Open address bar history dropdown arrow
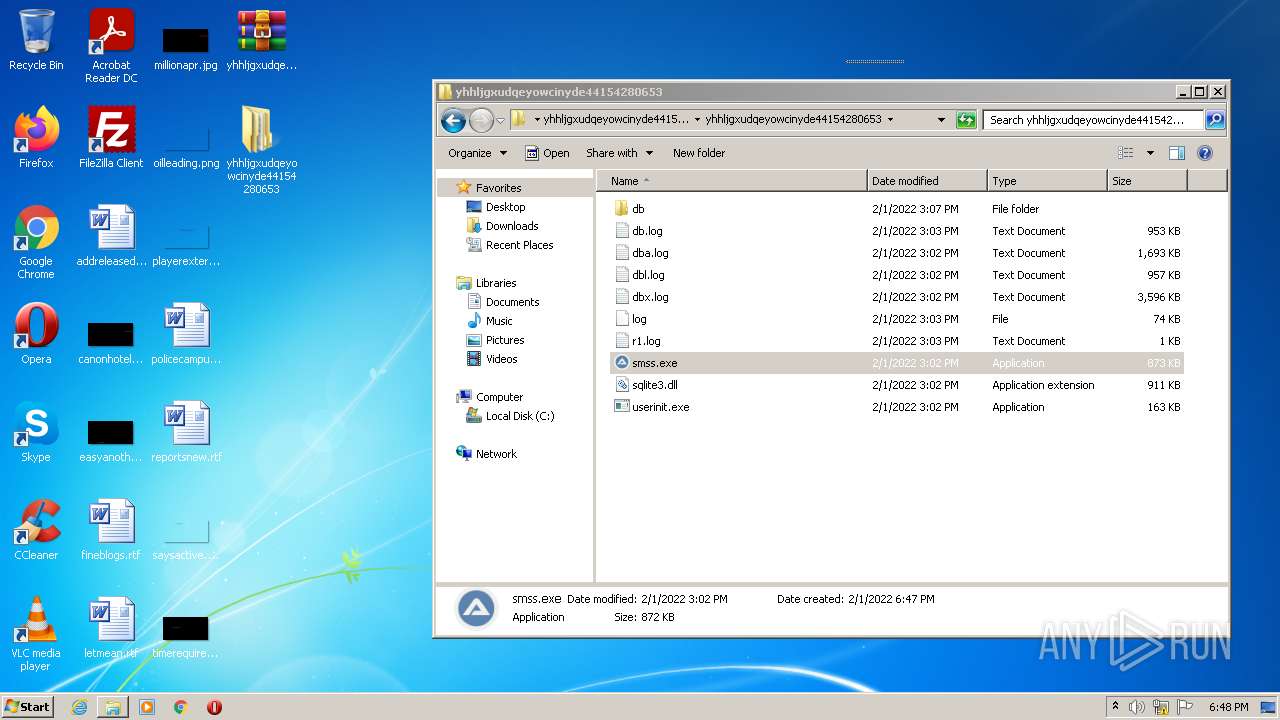The width and height of the screenshot is (1280, 720). tap(941, 120)
